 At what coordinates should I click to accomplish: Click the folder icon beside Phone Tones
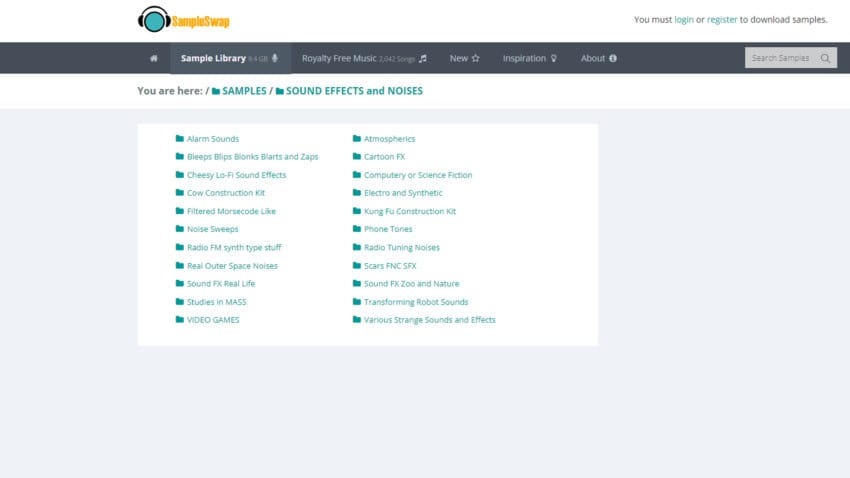coord(356,229)
